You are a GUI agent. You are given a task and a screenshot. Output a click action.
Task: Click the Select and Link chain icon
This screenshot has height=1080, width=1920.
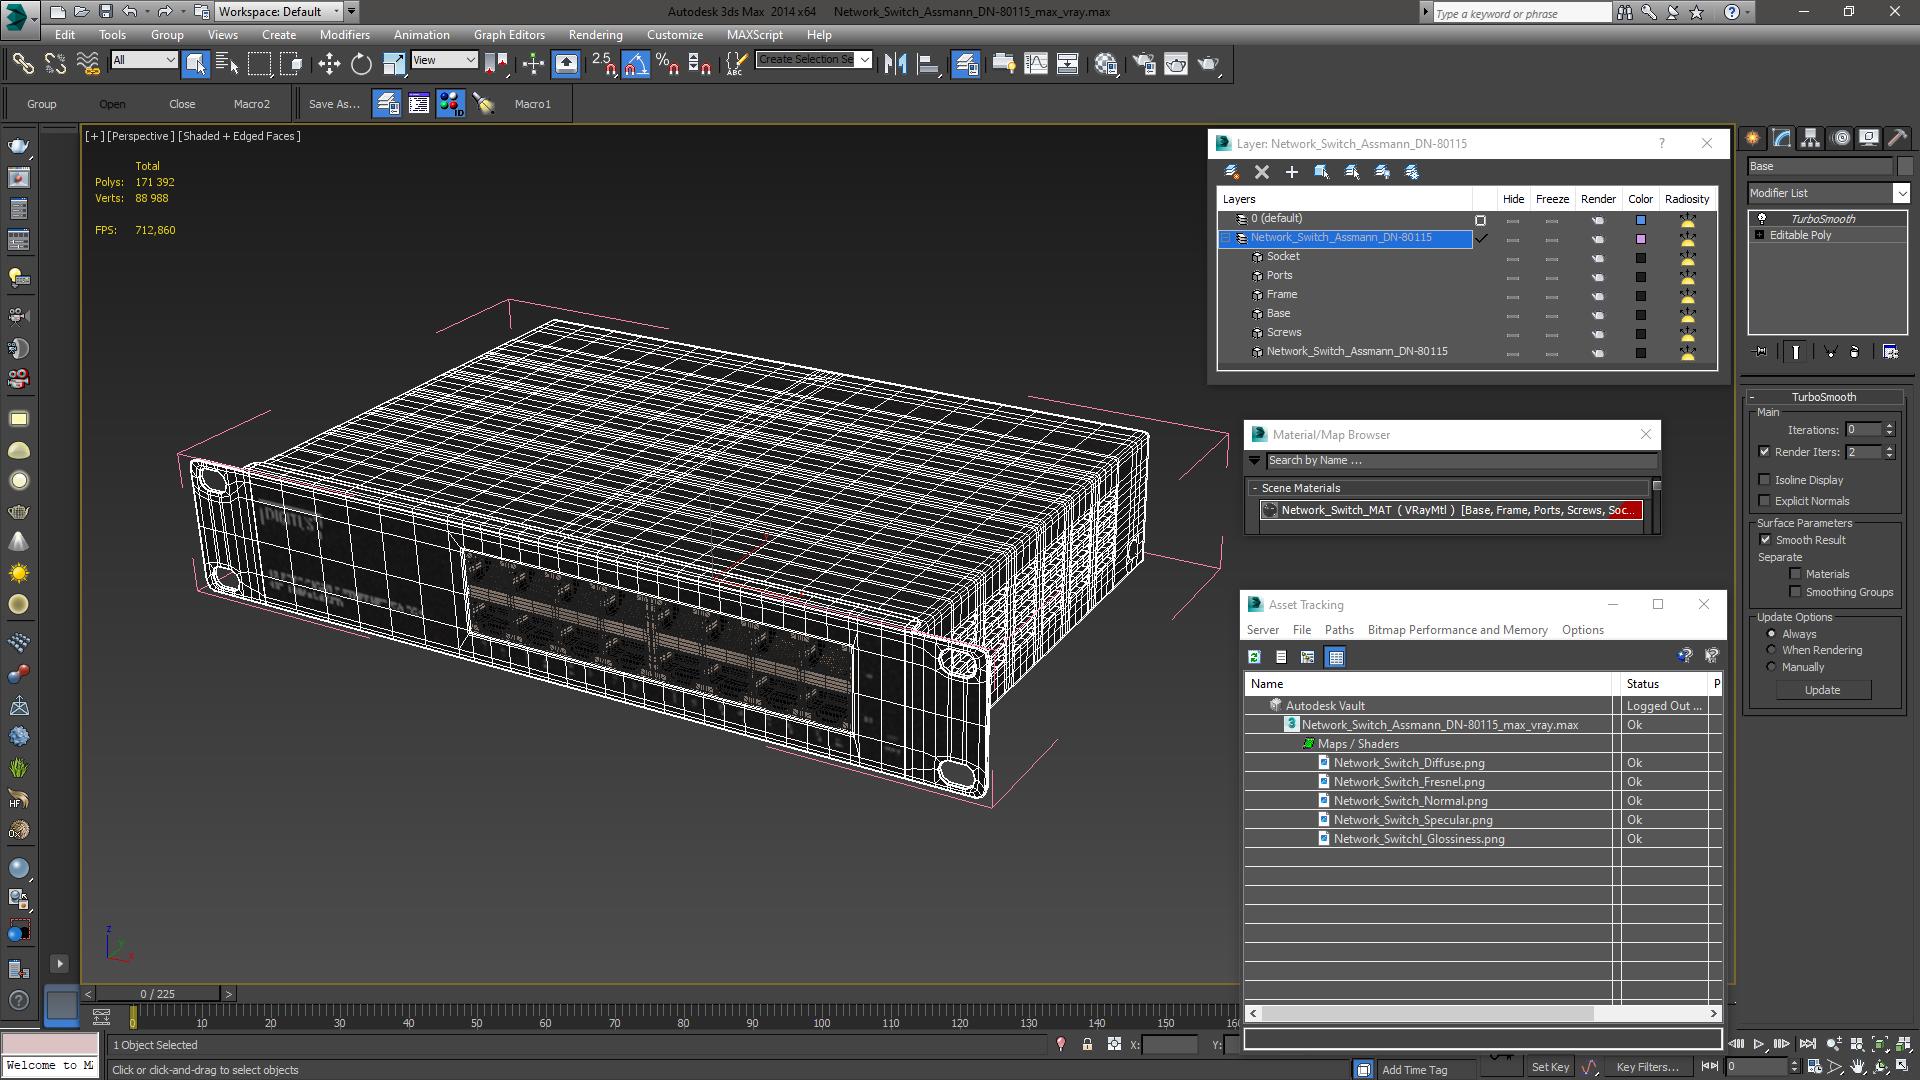pyautogui.click(x=22, y=64)
